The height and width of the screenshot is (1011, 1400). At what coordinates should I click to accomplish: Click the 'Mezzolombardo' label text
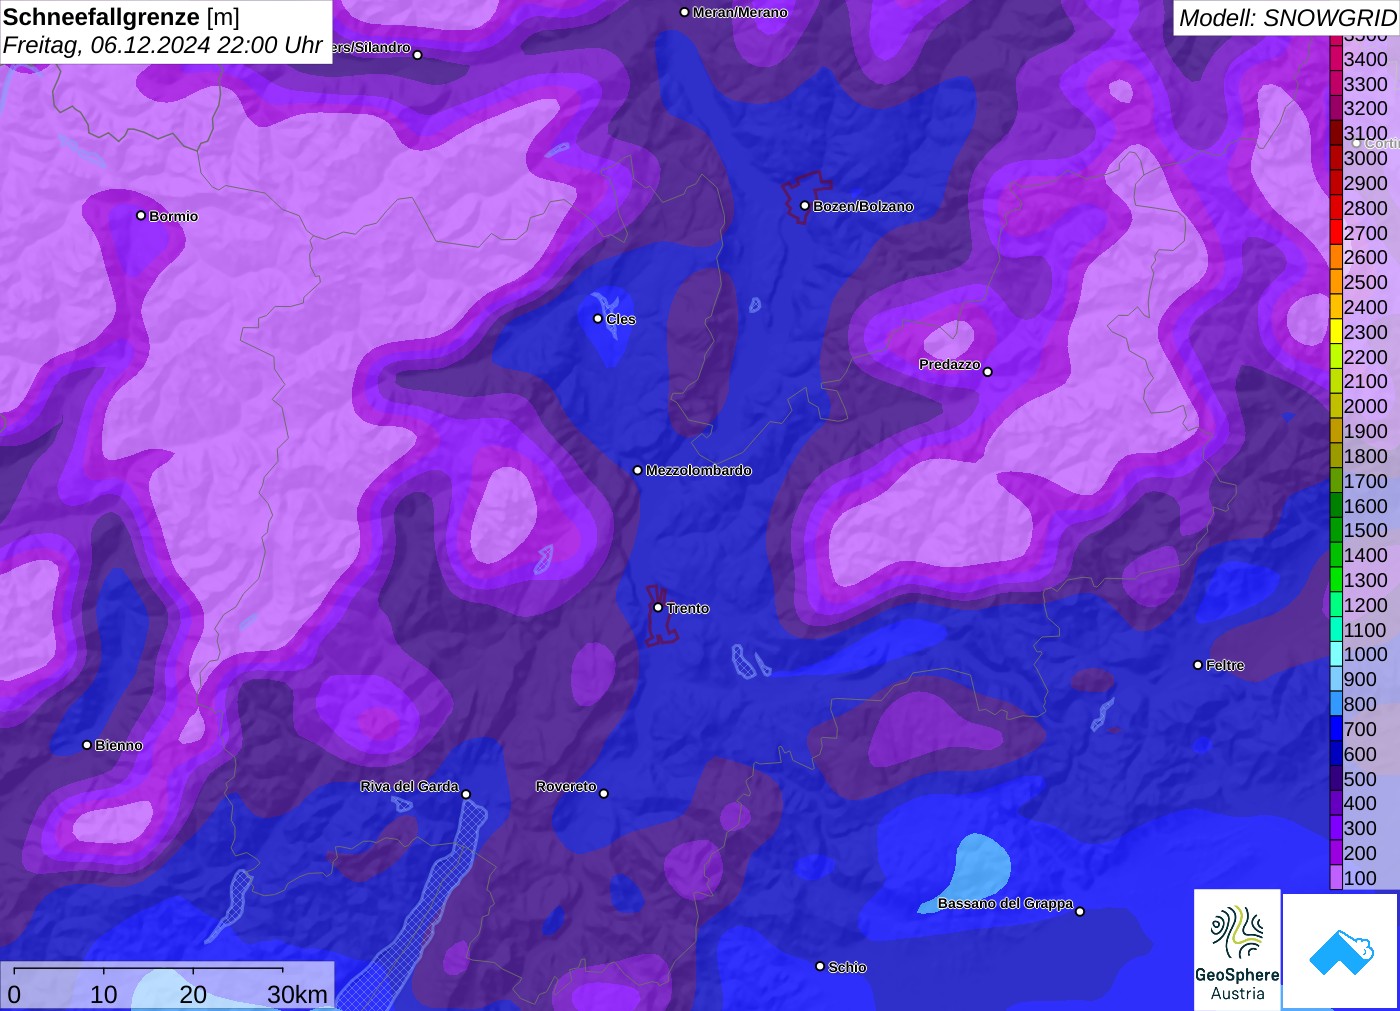tap(698, 470)
